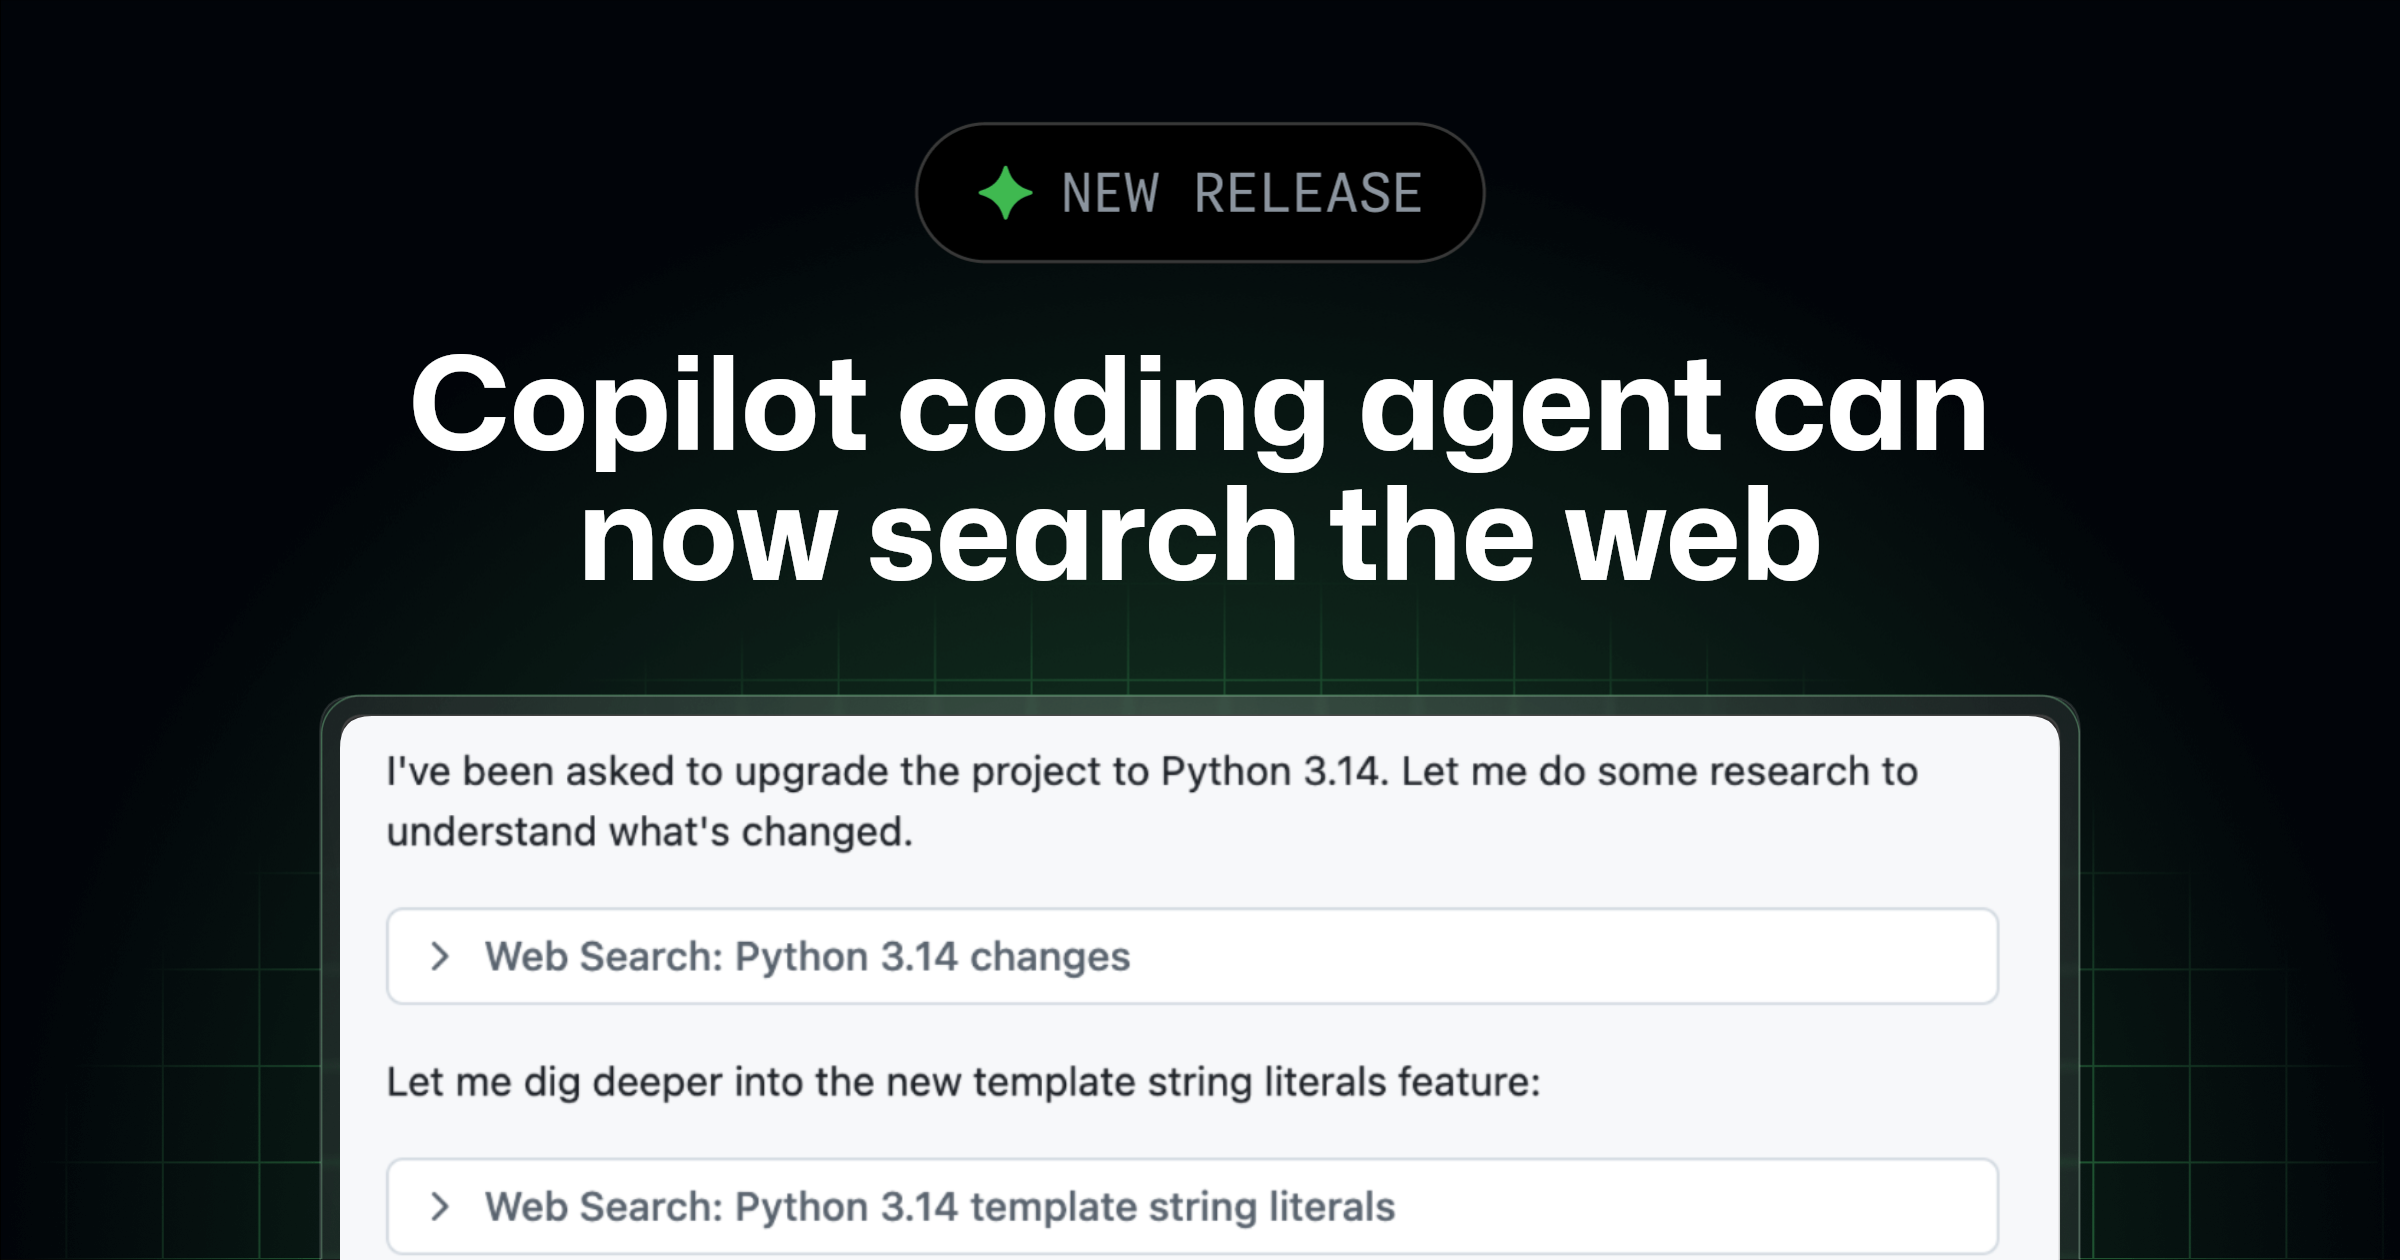The height and width of the screenshot is (1260, 2400).
Task: Open the "Web Search: Python 3.14 changes" label
Action: pyautogui.click(x=808, y=957)
